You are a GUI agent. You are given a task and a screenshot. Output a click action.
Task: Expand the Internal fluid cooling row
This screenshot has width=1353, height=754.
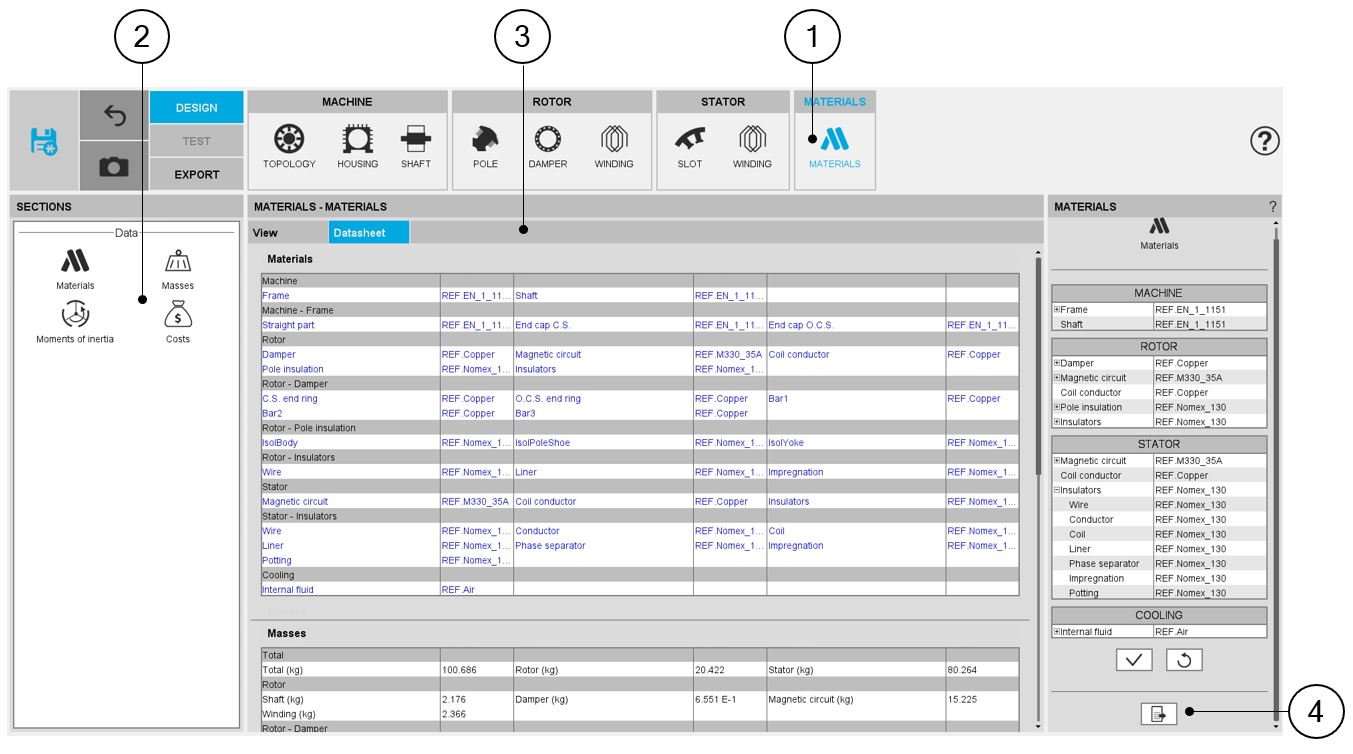pyautogui.click(x=1057, y=632)
